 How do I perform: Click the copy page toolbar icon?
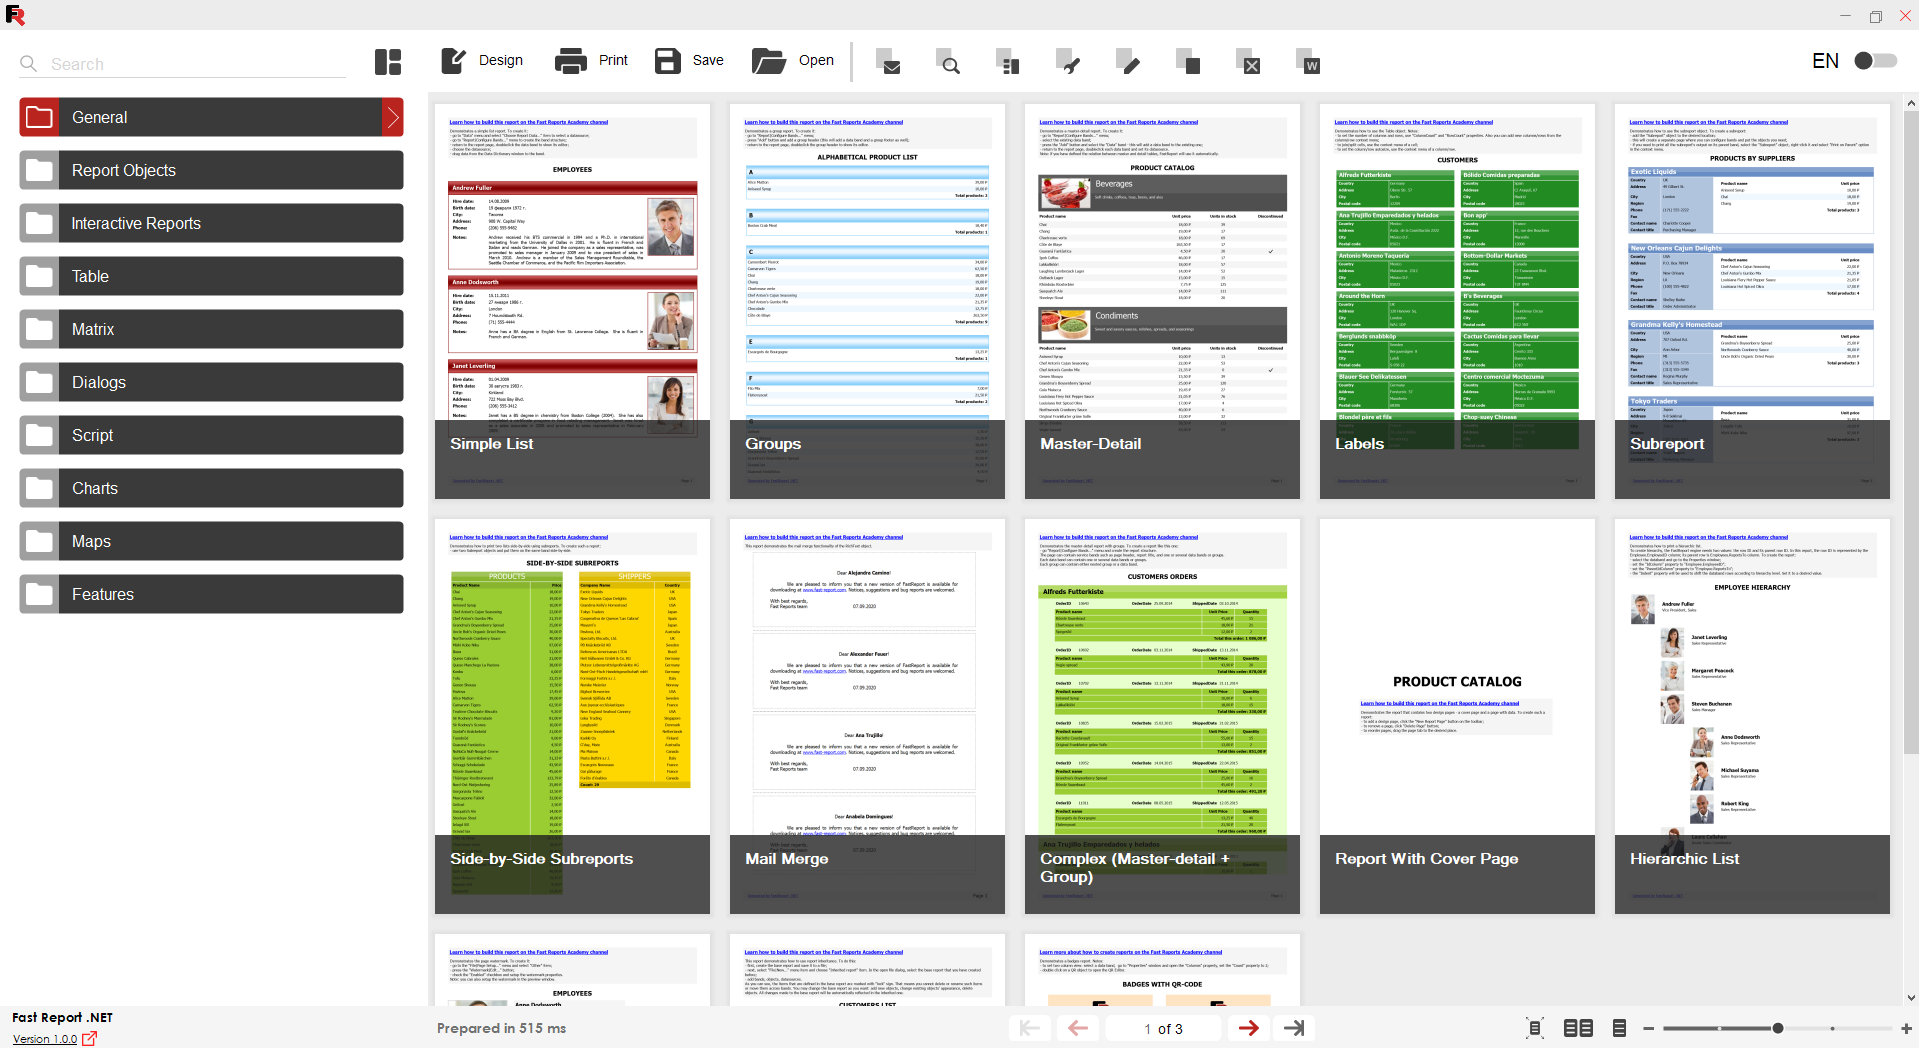pos(1188,62)
